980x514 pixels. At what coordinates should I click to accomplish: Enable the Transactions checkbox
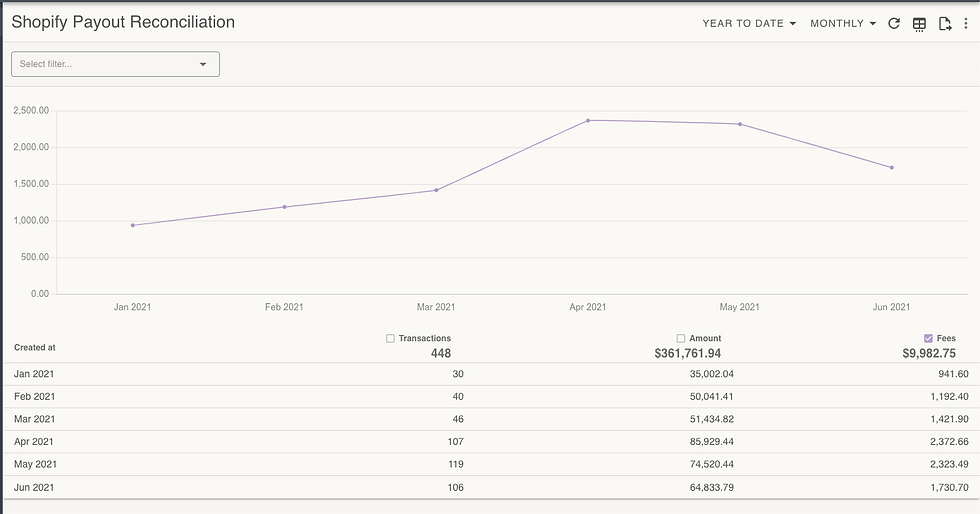click(x=391, y=338)
